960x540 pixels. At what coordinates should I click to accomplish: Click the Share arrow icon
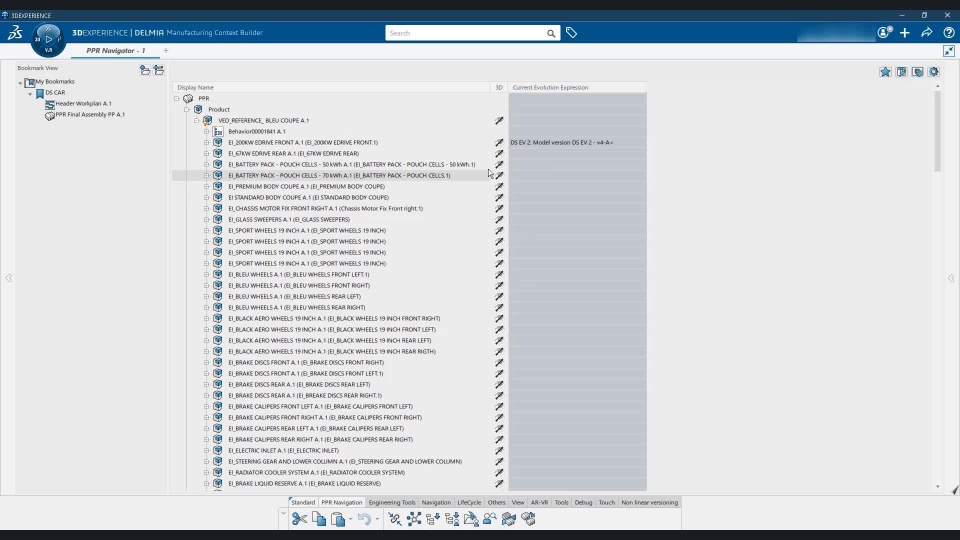[927, 32]
